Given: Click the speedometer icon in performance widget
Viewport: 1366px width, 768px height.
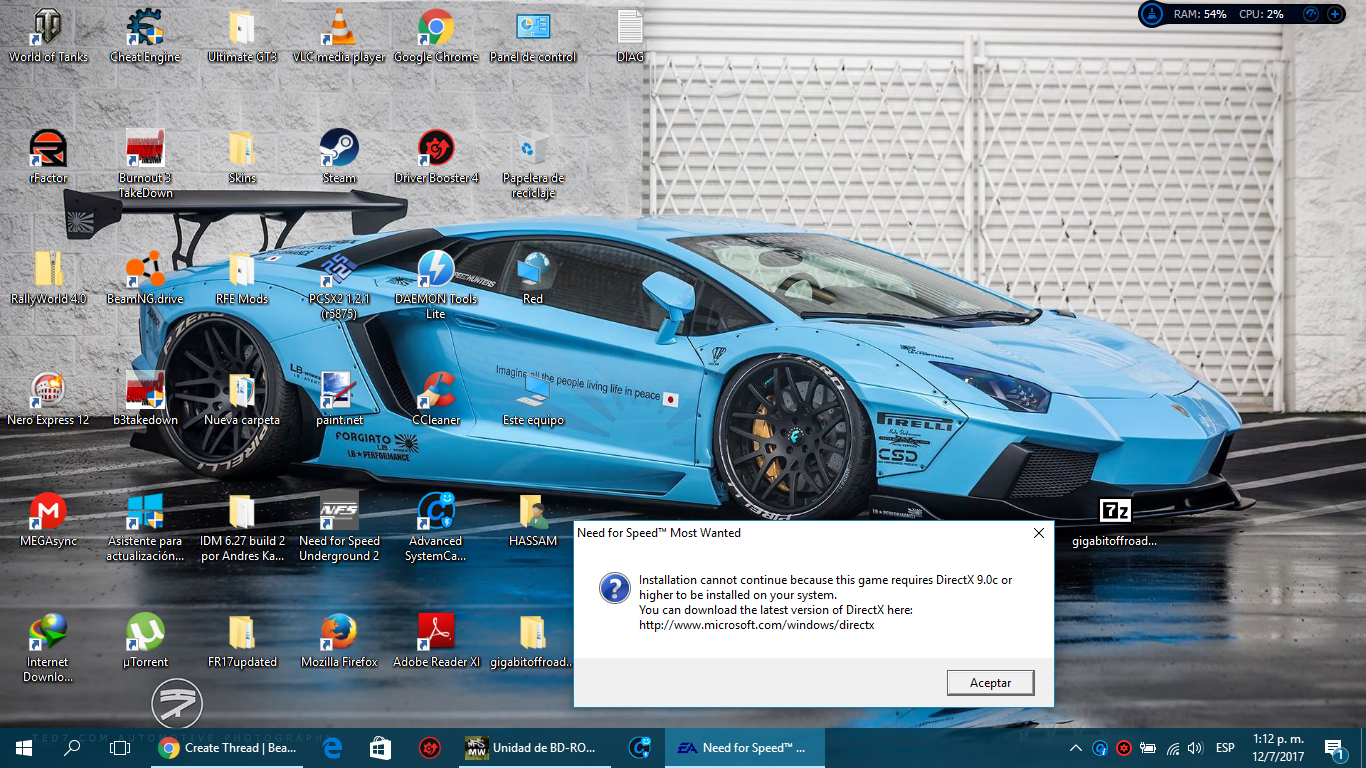Looking at the screenshot, I should click(x=1311, y=14).
